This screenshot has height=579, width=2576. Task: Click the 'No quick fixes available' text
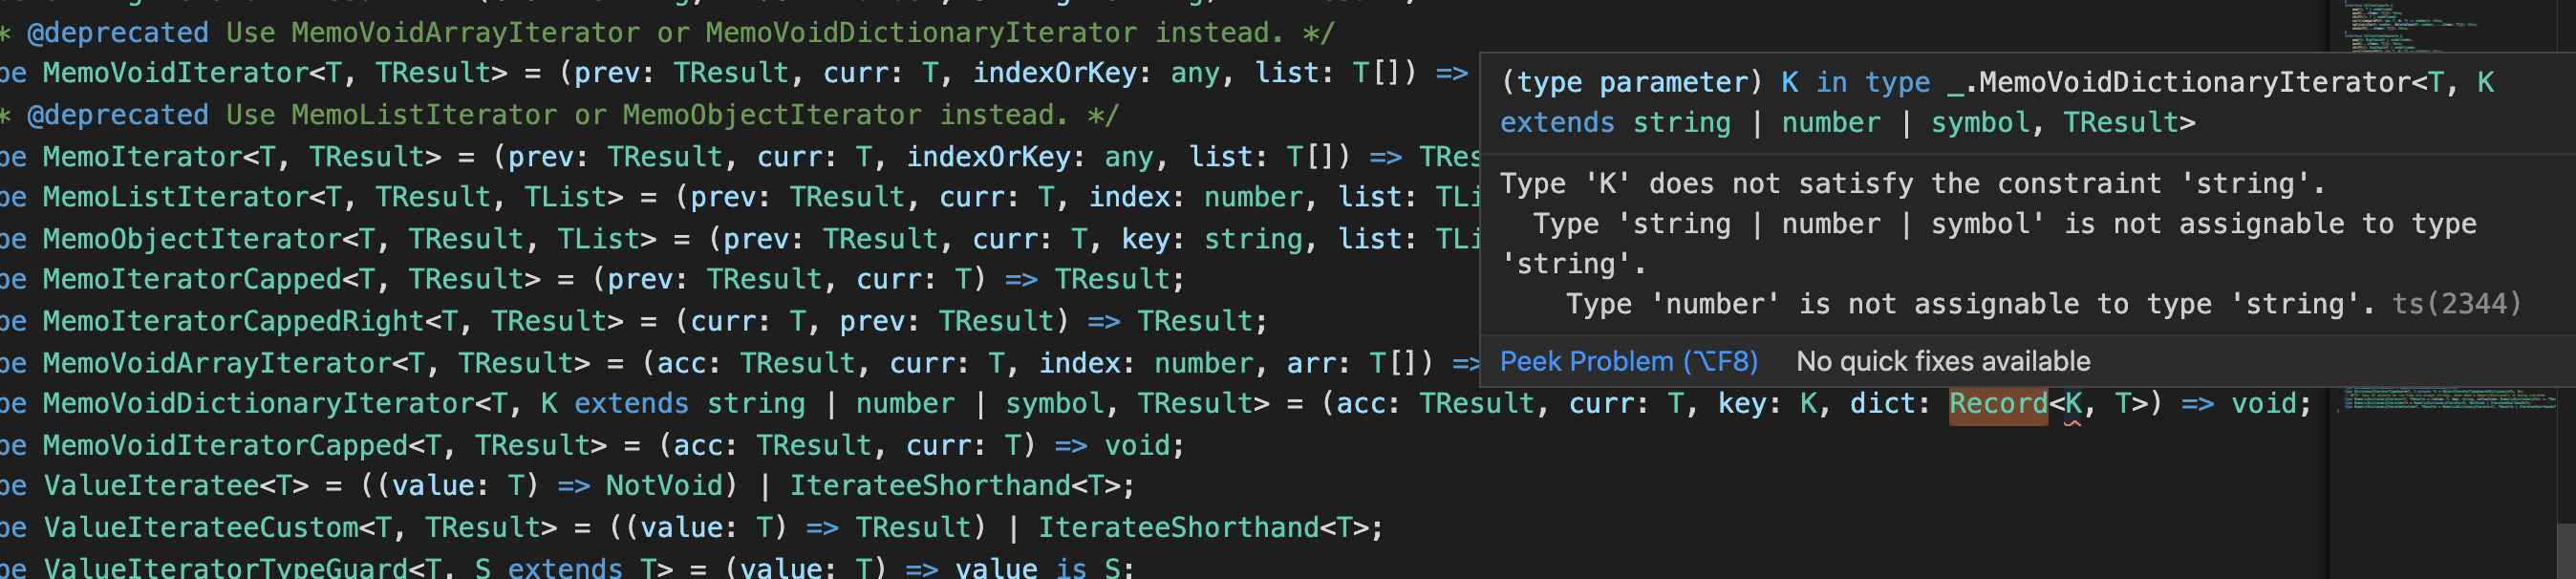tap(1943, 361)
